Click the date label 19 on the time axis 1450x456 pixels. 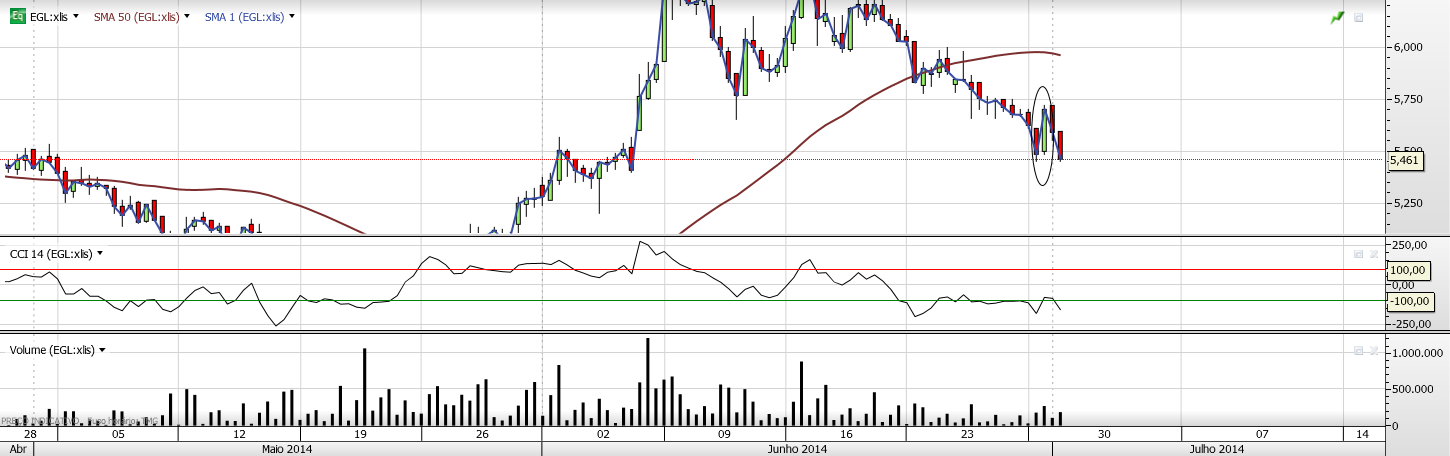click(x=360, y=435)
